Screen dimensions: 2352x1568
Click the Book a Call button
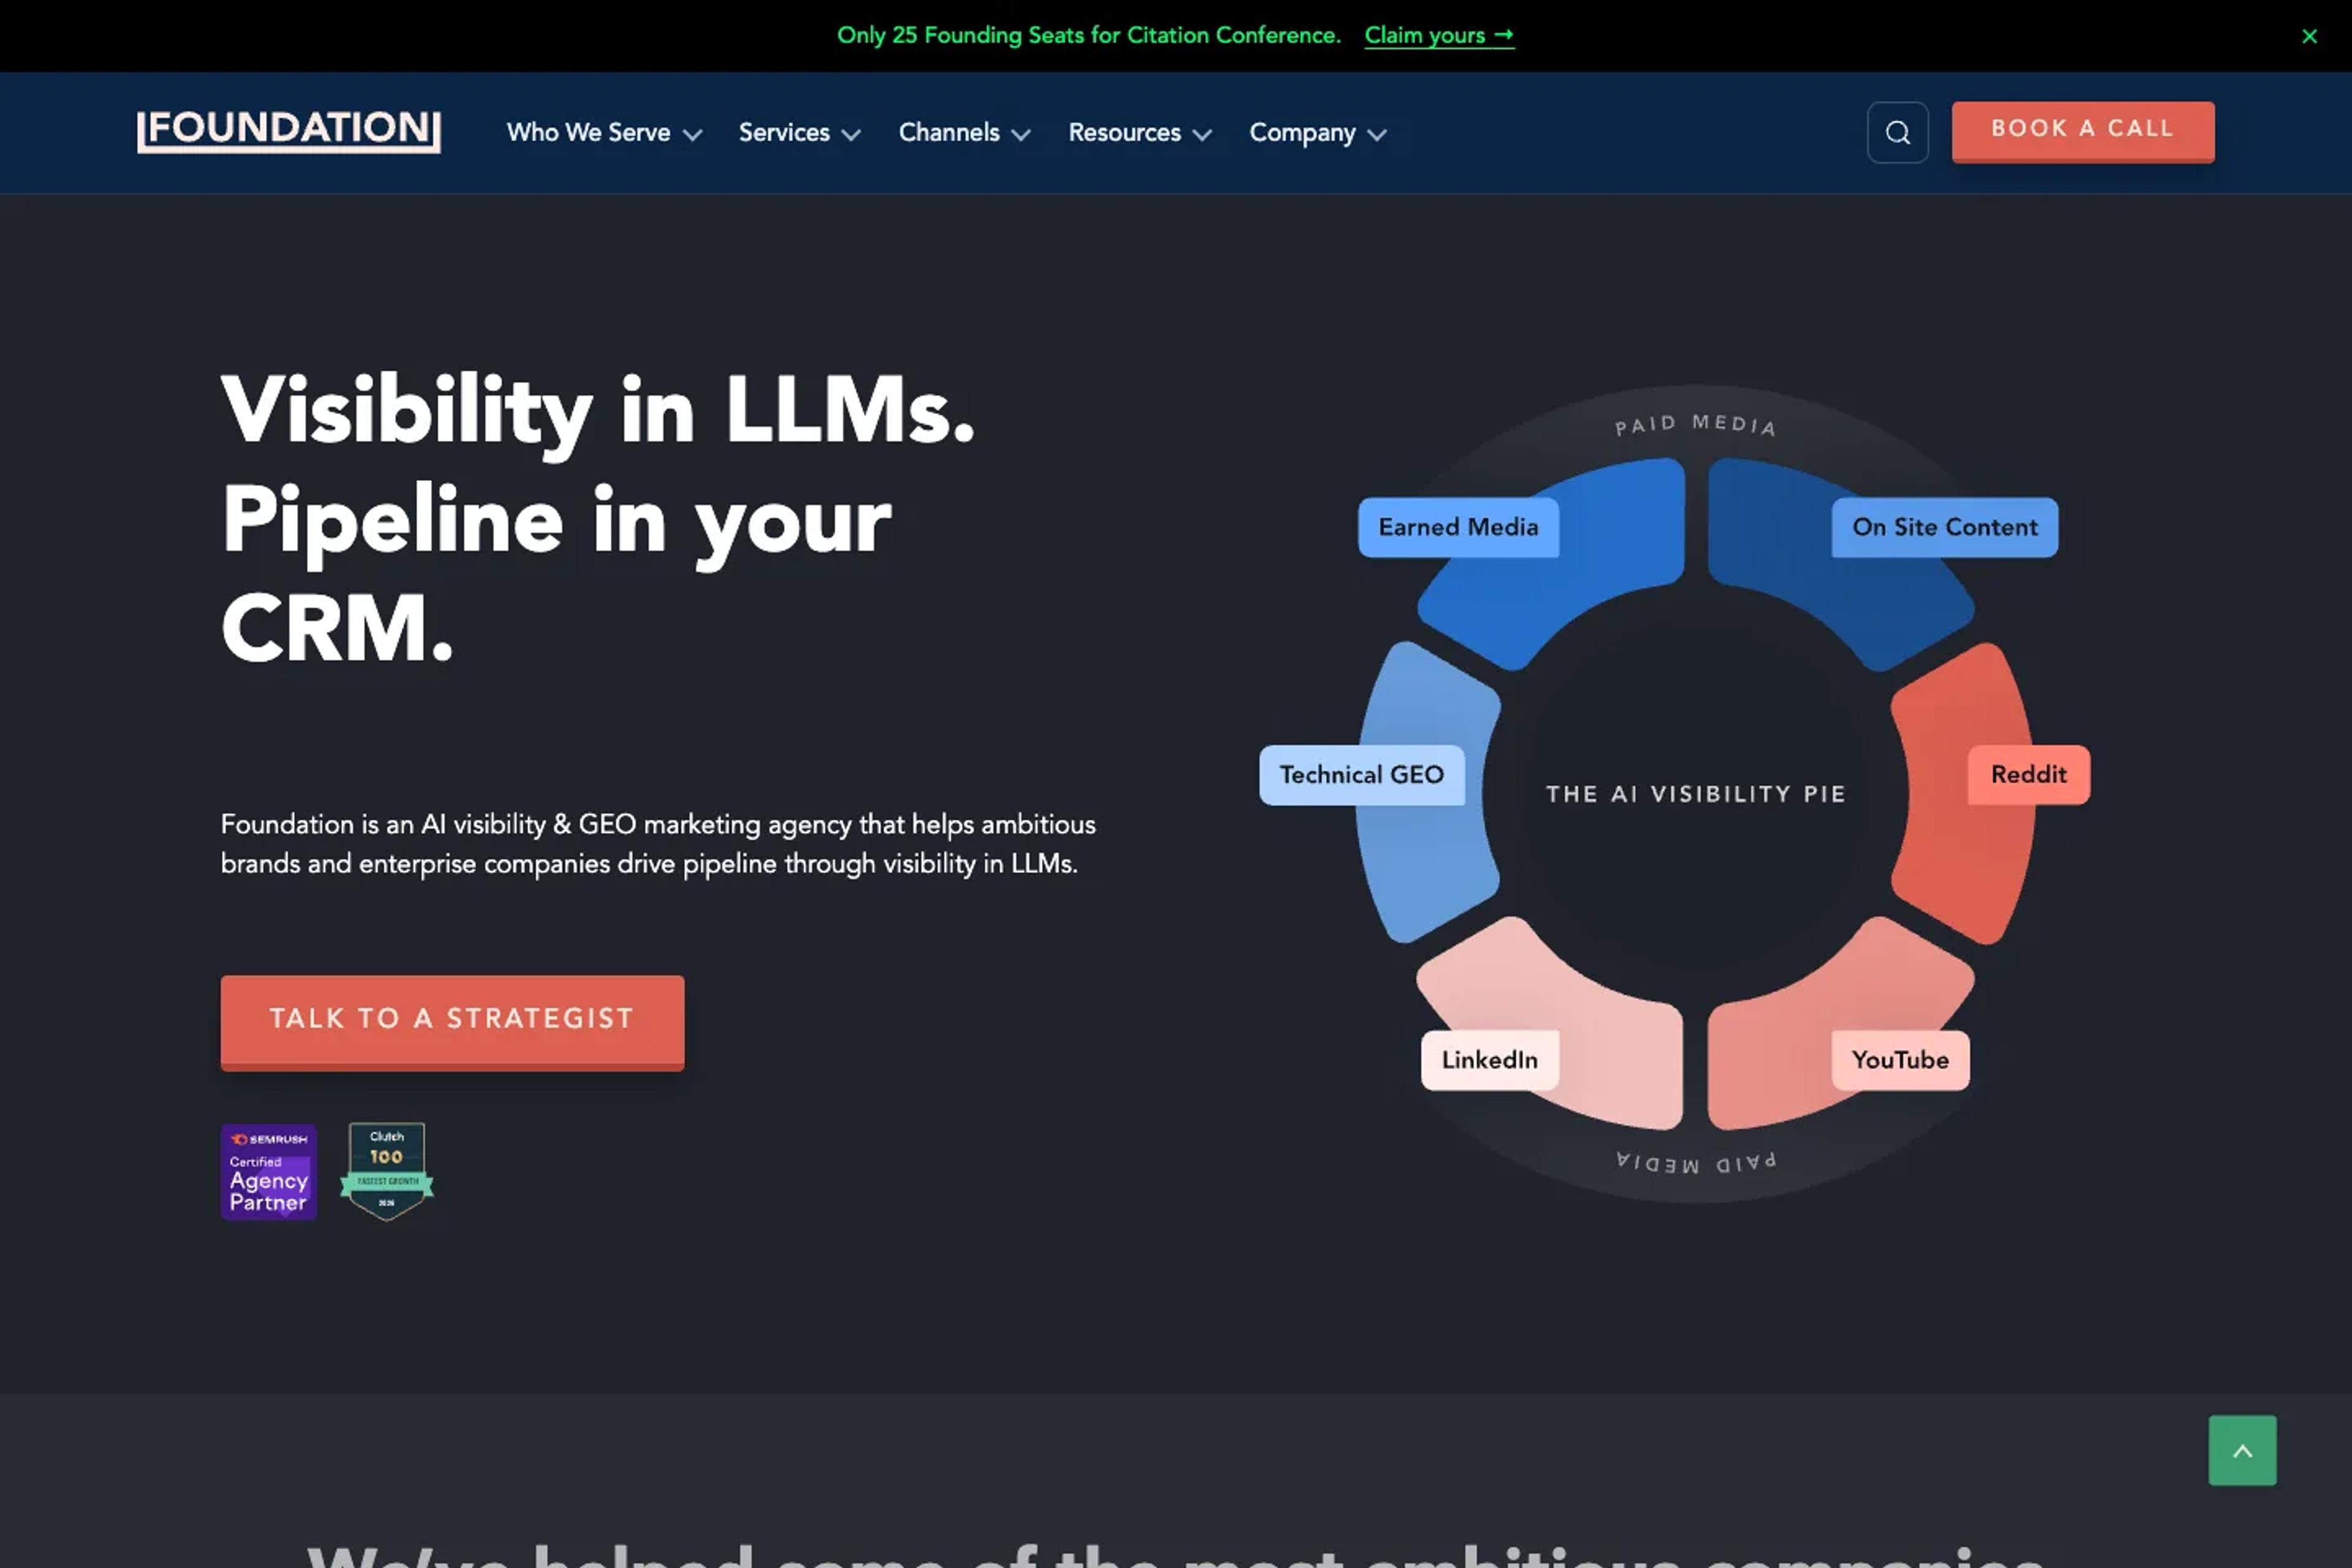tap(2083, 131)
